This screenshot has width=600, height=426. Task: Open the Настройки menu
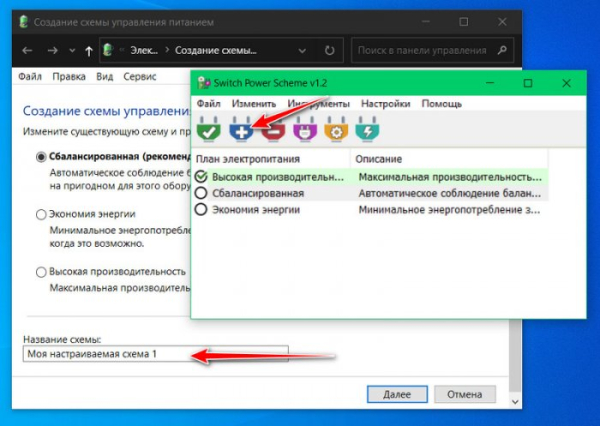pyautogui.click(x=385, y=103)
